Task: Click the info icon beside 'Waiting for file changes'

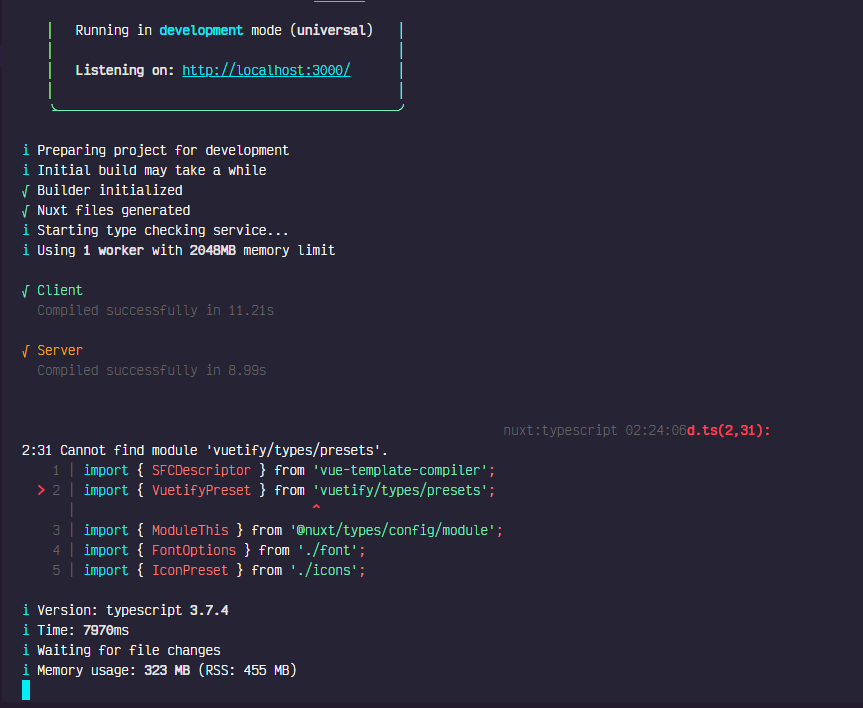Action: pyautogui.click(x=25, y=651)
